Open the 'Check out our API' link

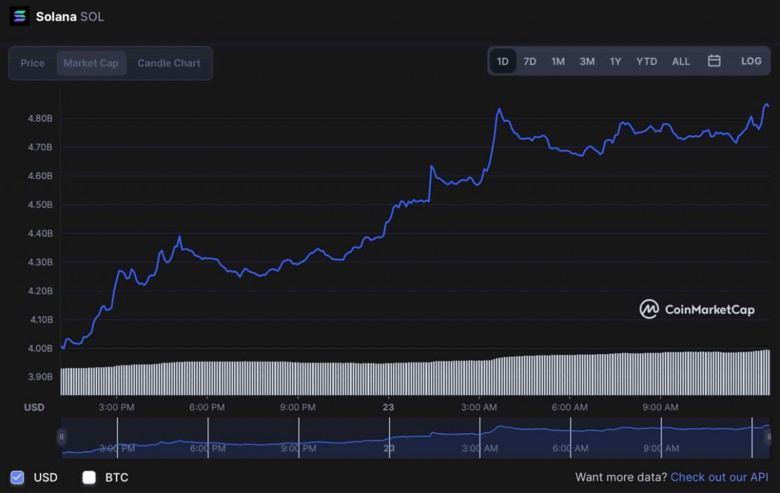[719, 478]
